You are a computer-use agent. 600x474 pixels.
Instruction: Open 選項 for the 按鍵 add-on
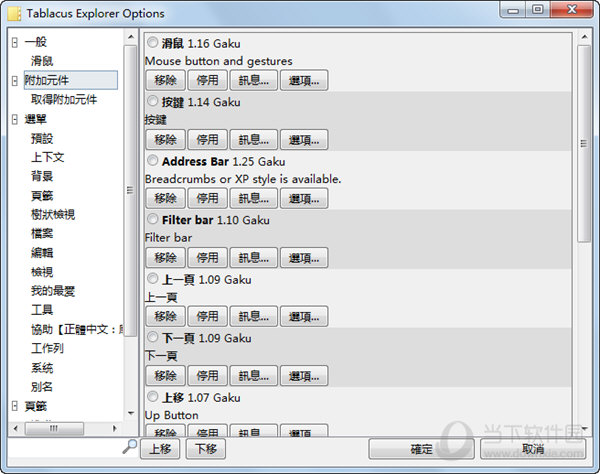[304, 140]
